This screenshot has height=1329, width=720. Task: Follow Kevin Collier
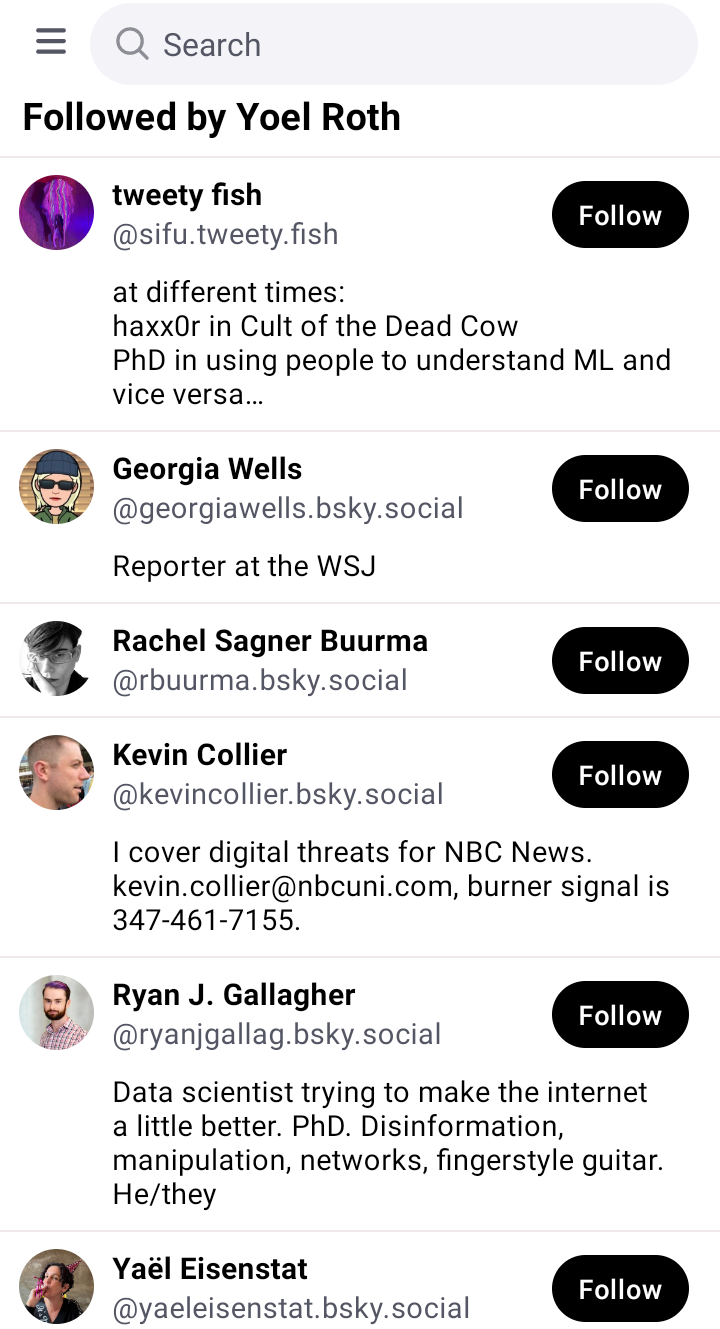[x=620, y=775]
